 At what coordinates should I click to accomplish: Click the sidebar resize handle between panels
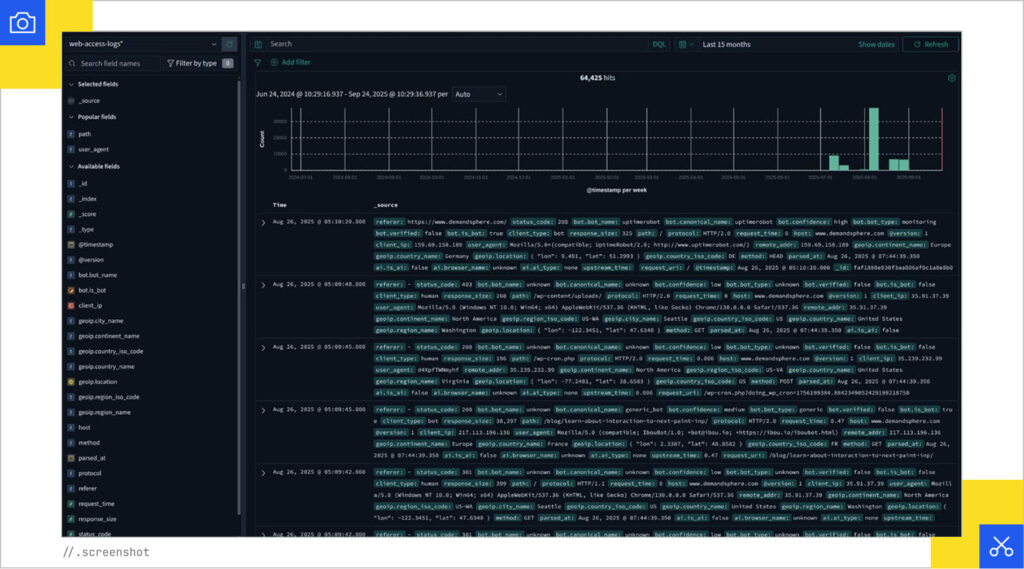point(244,286)
